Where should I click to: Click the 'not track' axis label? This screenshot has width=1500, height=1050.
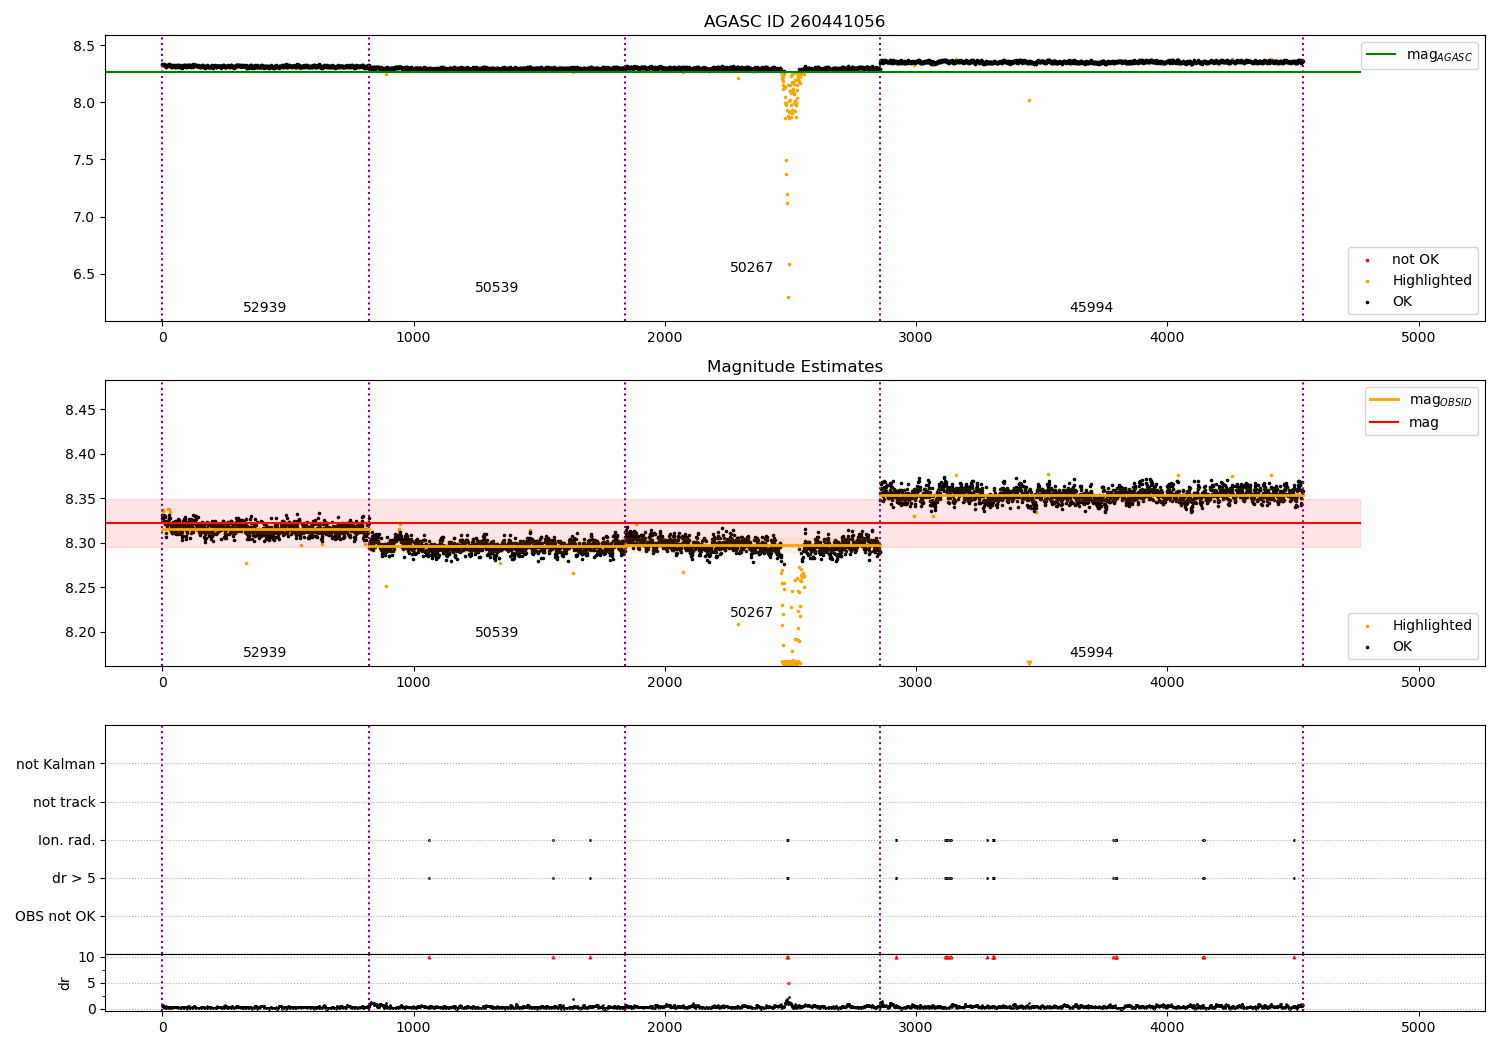(64, 802)
